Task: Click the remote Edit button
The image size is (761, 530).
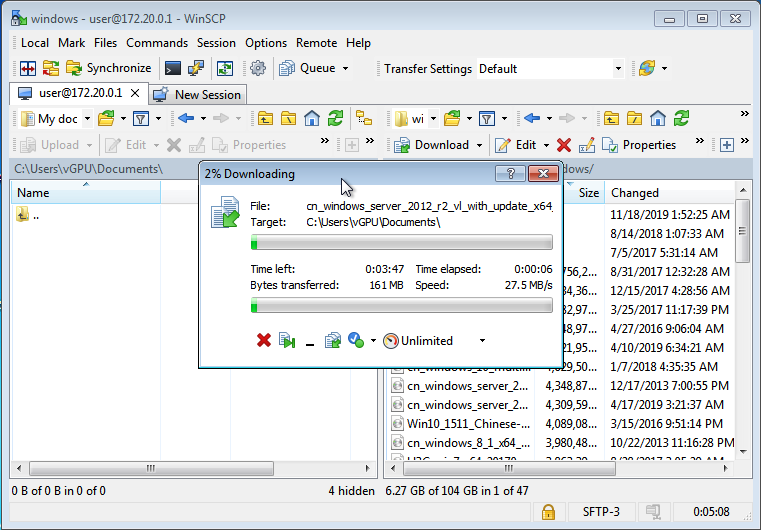Action: point(515,145)
